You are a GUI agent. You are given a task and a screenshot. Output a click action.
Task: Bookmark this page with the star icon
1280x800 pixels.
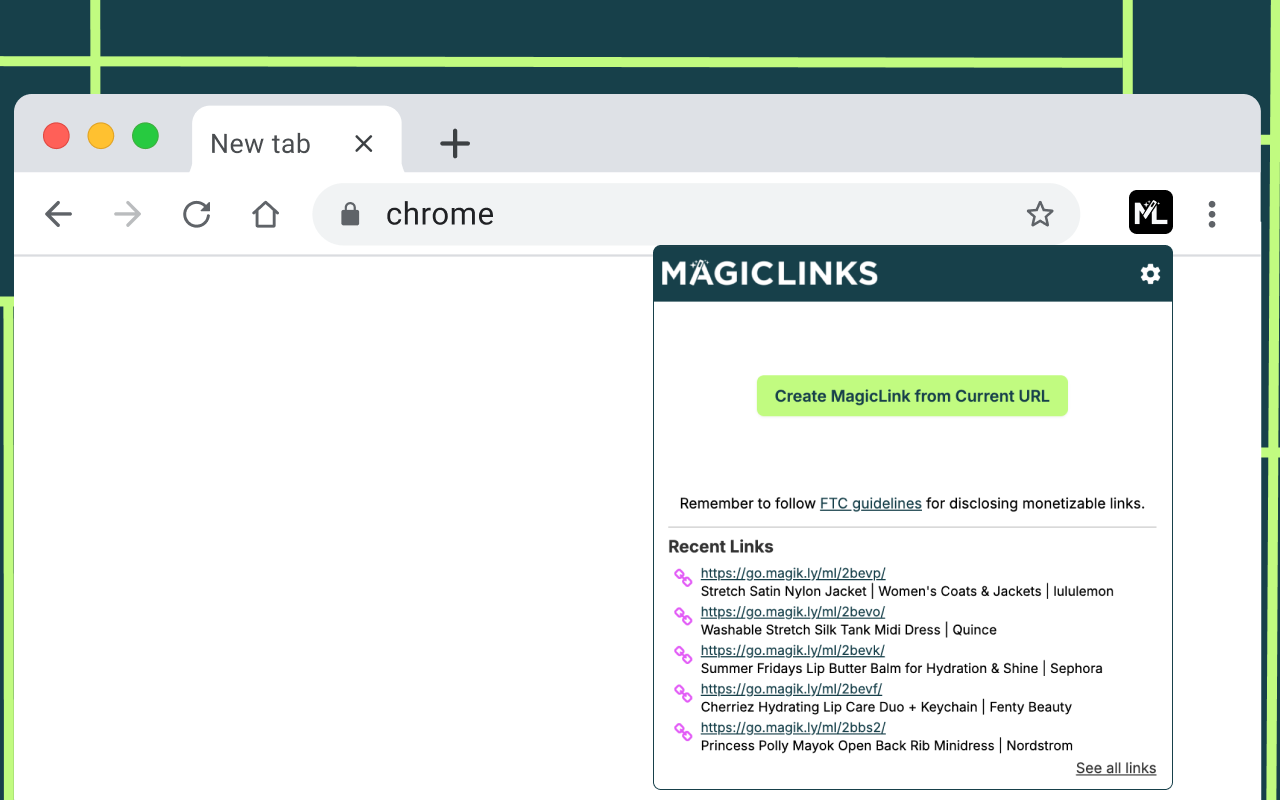pyautogui.click(x=1040, y=213)
